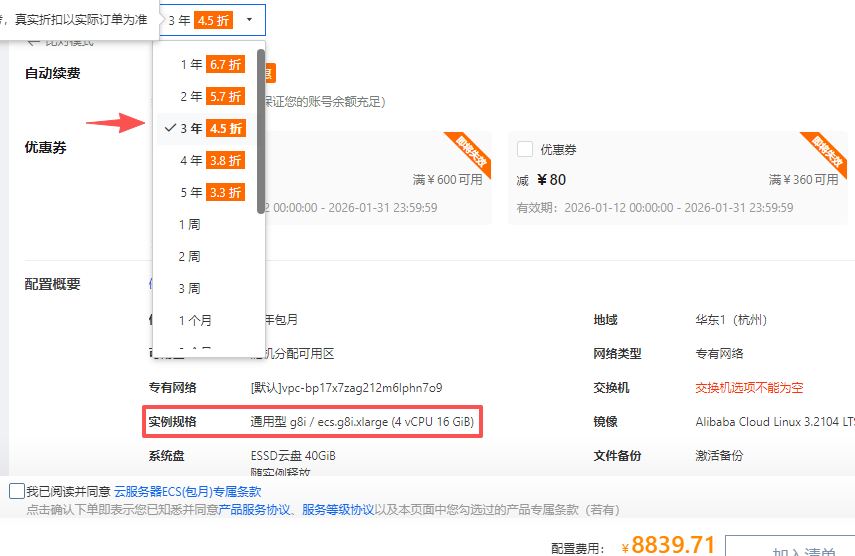Click the 6.7 折 discount badge

(x=225, y=65)
